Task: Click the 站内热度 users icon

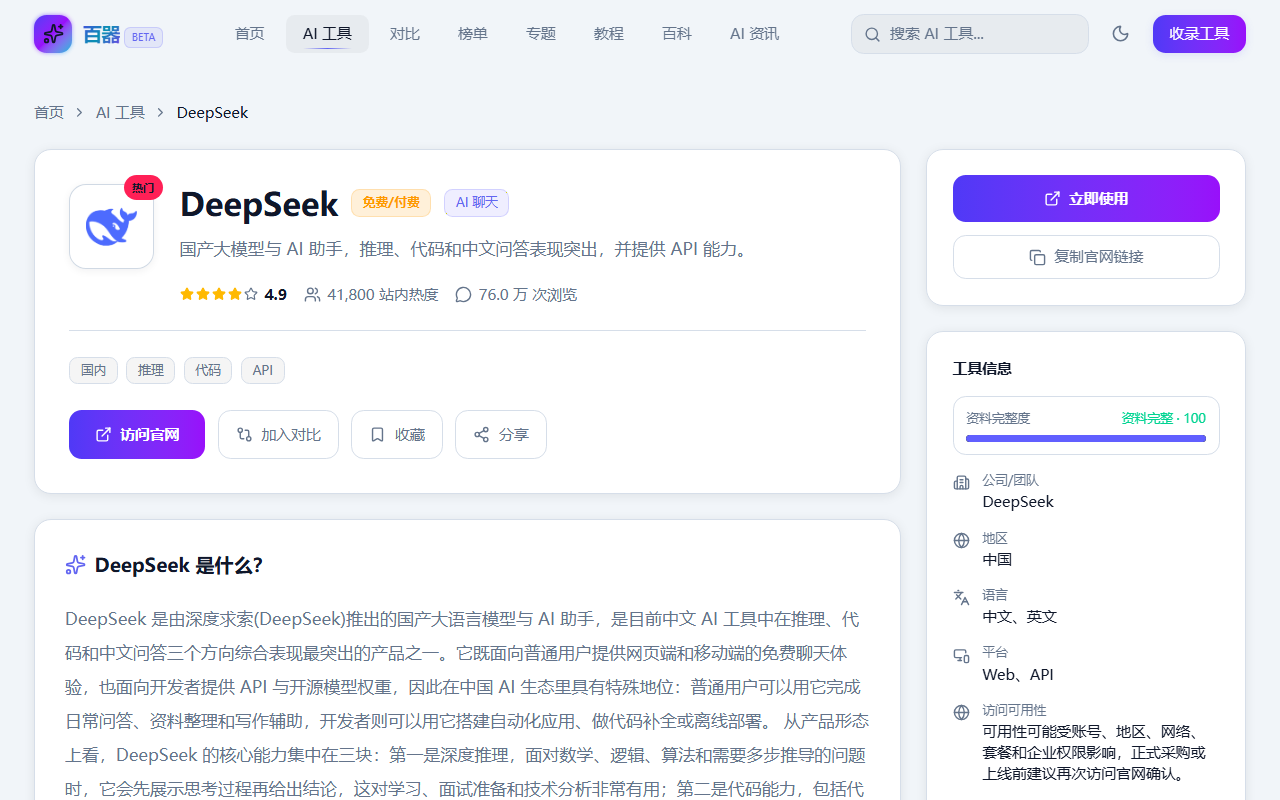Action: point(312,295)
